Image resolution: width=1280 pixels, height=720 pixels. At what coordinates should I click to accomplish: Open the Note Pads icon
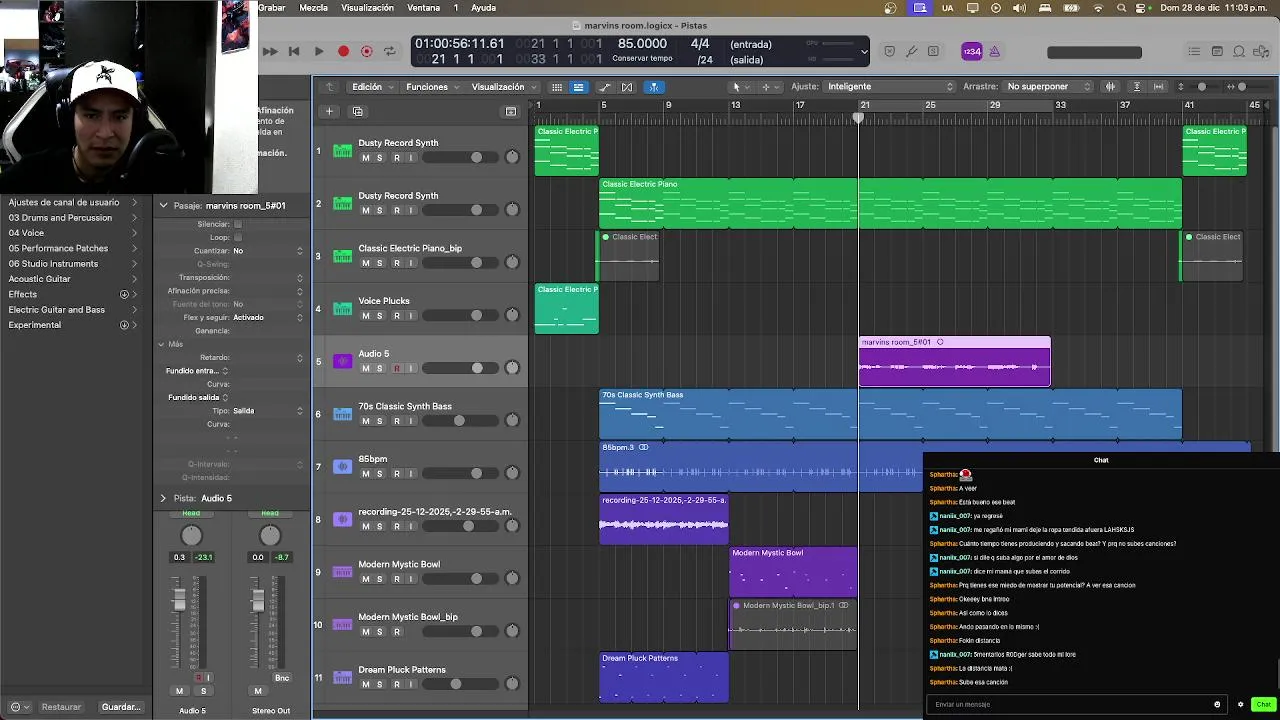[x=1217, y=51]
